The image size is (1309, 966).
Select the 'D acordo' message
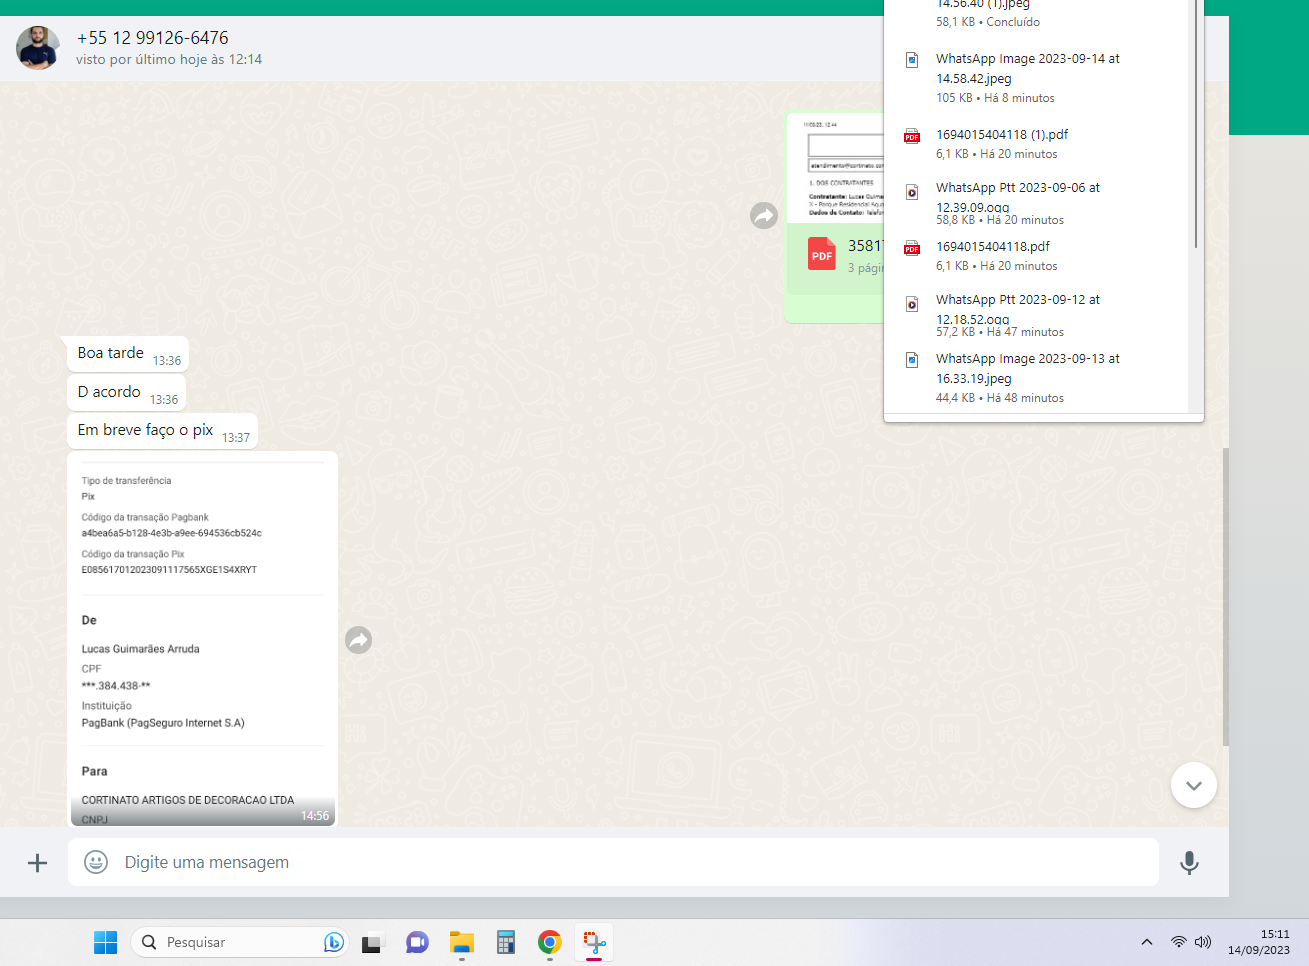(x=126, y=393)
